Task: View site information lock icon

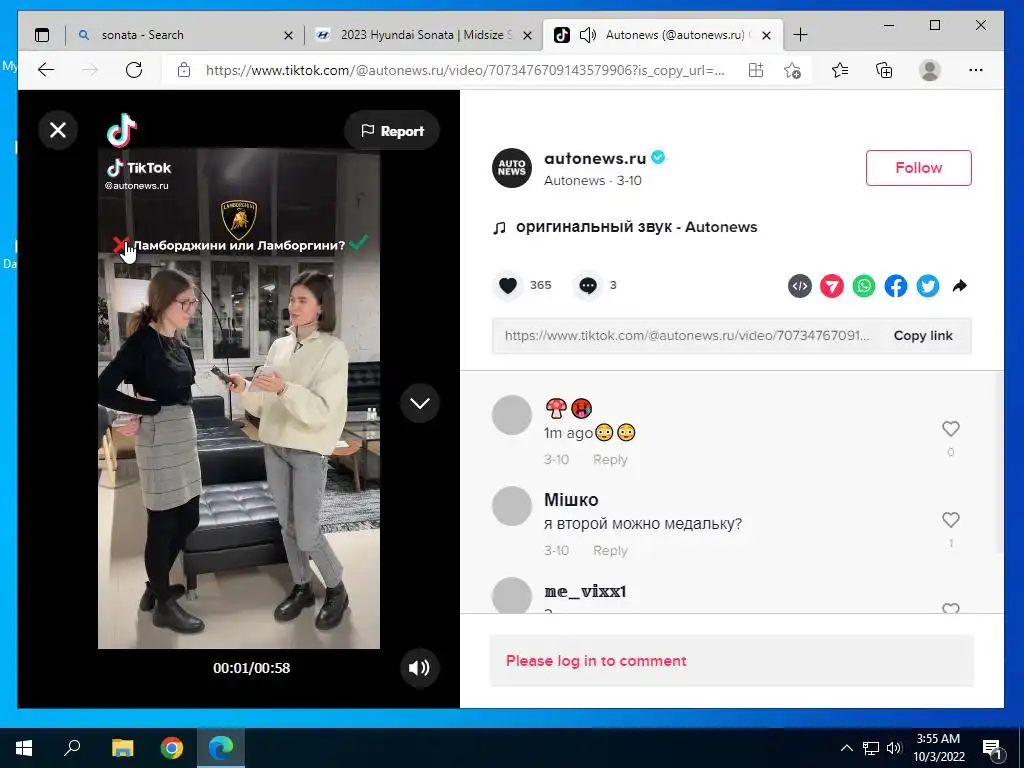Action: tap(184, 70)
